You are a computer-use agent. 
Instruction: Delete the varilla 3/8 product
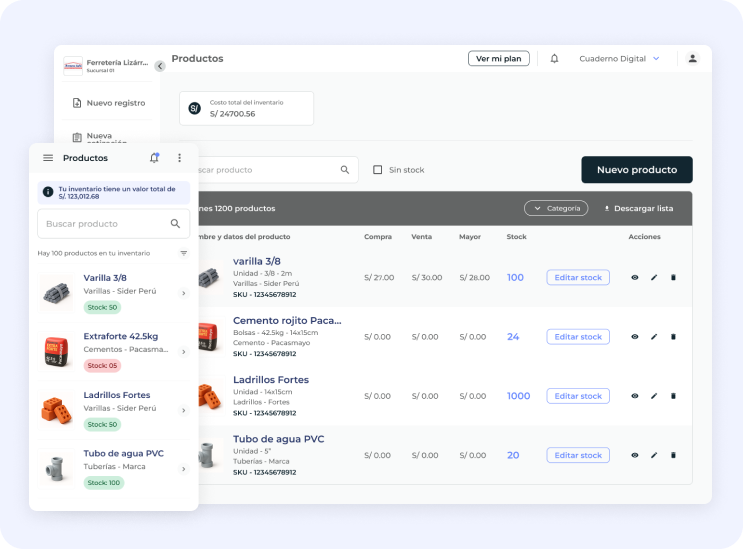coord(673,278)
